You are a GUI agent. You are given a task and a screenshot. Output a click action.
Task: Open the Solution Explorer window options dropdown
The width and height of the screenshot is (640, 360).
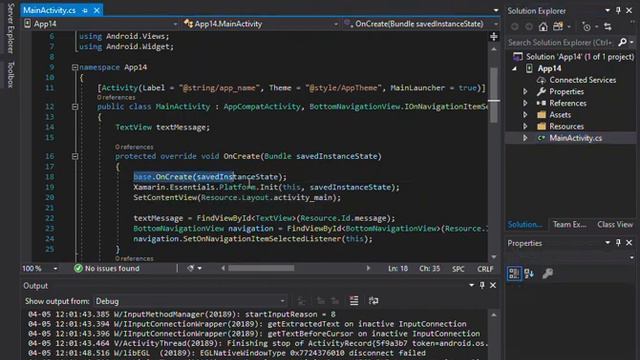pyautogui.click(x=607, y=11)
